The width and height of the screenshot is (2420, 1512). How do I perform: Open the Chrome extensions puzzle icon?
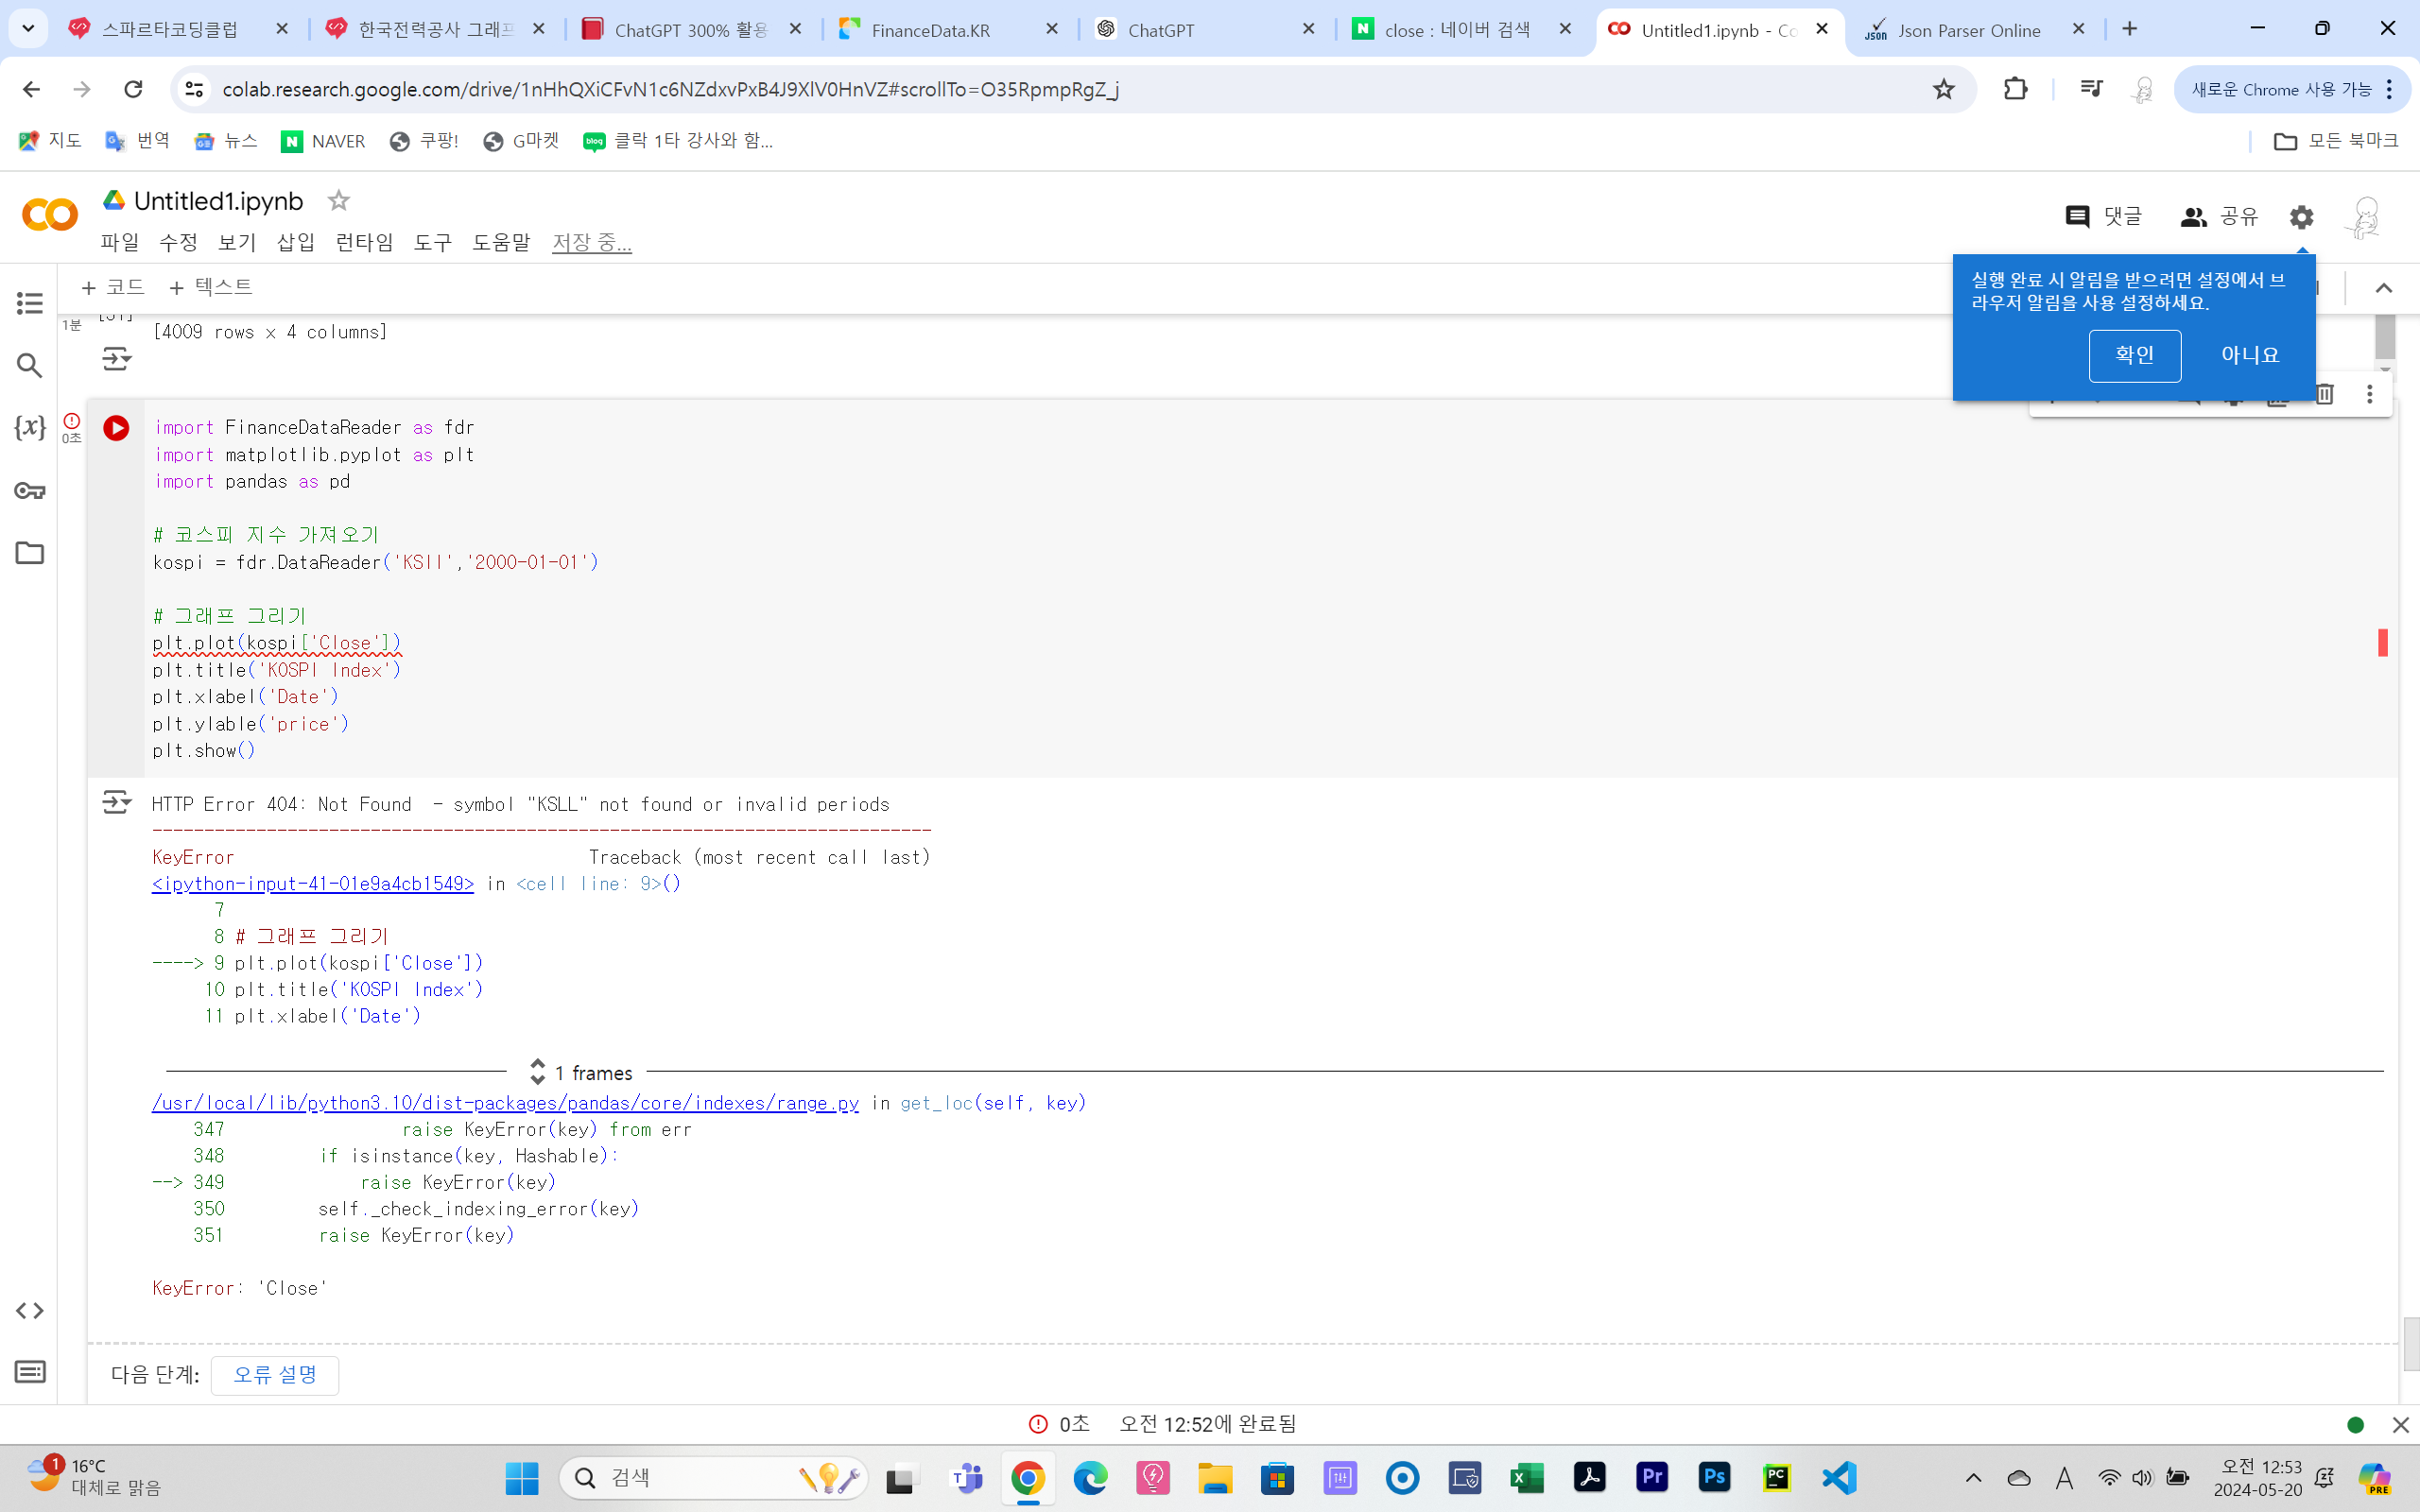tap(2015, 89)
